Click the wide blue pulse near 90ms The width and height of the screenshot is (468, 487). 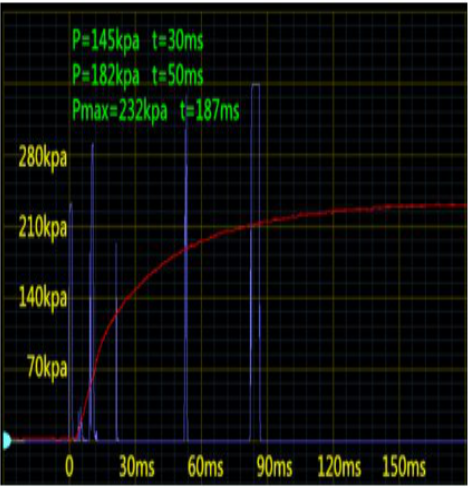[255, 262]
